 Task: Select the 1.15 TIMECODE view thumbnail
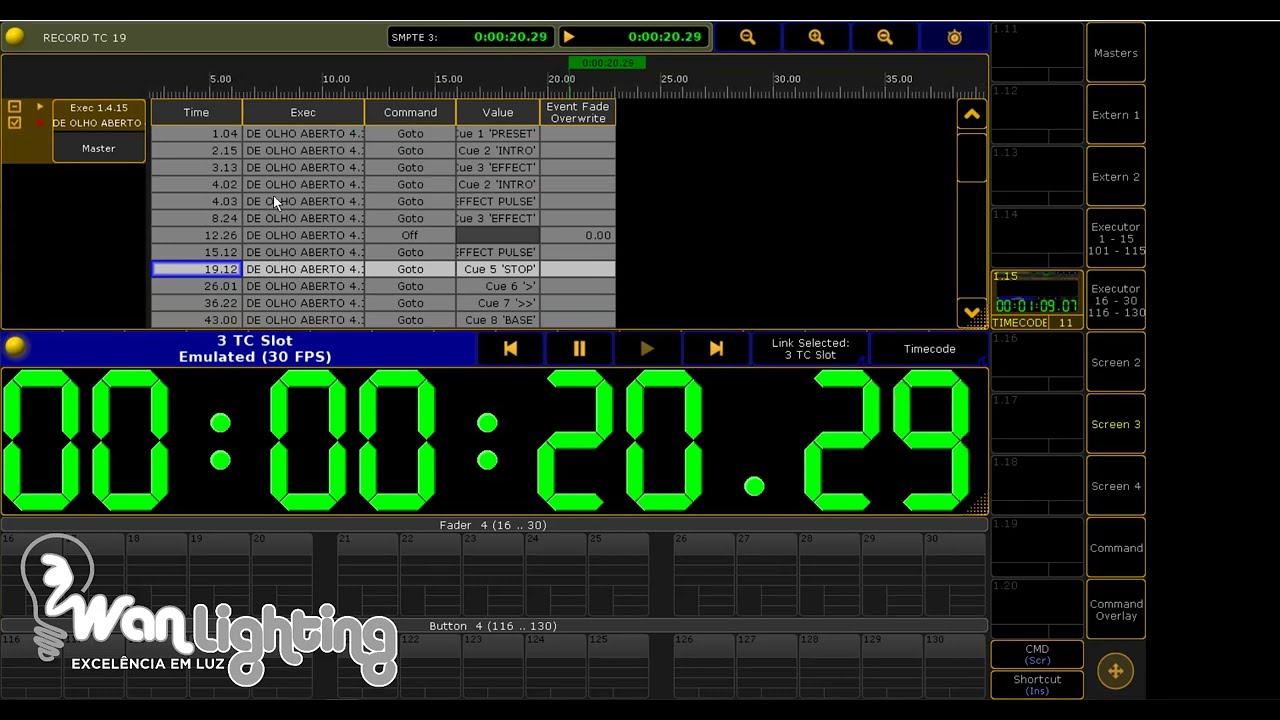(1037, 300)
